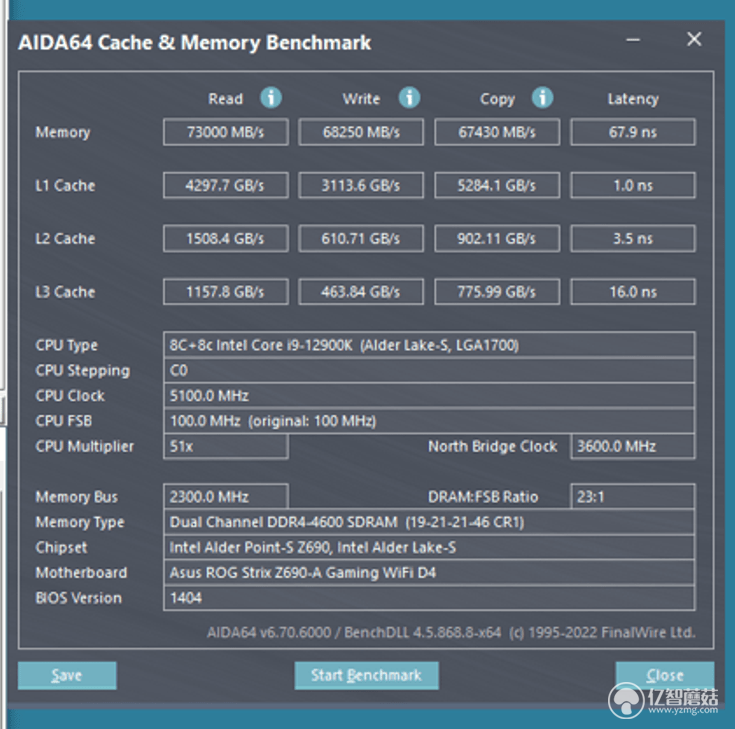The width and height of the screenshot is (735, 729).
Task: Select L2 Cache write 610.71 GB/s
Action: coord(361,239)
